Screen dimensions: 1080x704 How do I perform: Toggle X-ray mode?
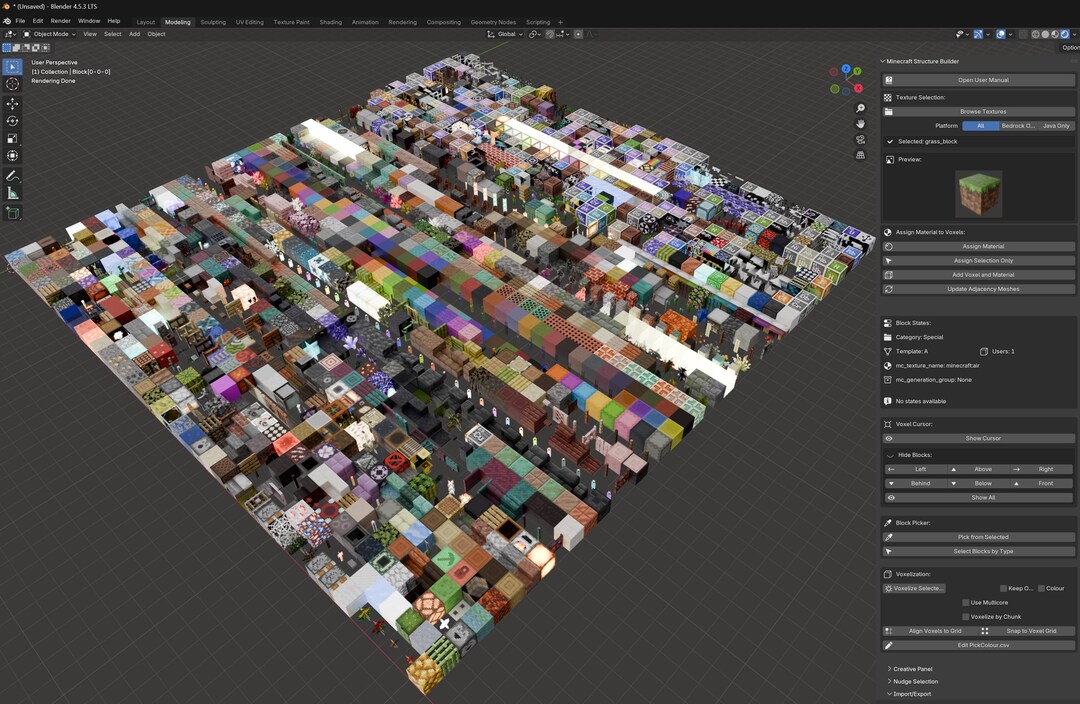[x=1023, y=34]
